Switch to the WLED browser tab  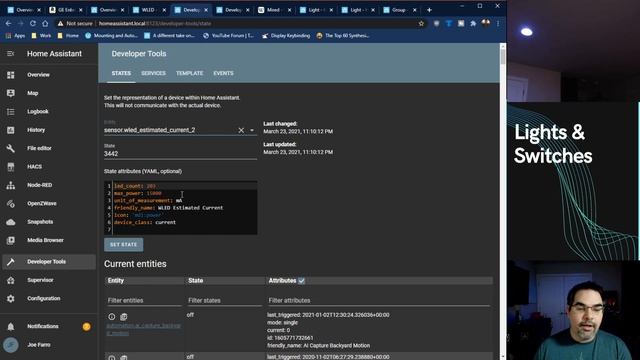(149, 10)
